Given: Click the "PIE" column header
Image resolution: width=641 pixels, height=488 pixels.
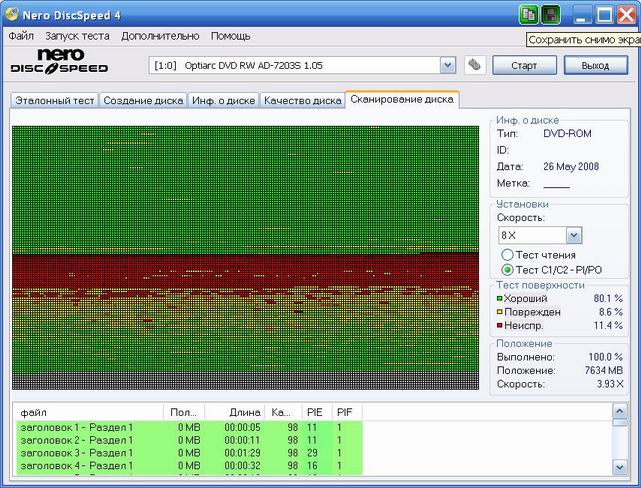Looking at the screenshot, I should pyautogui.click(x=314, y=412).
